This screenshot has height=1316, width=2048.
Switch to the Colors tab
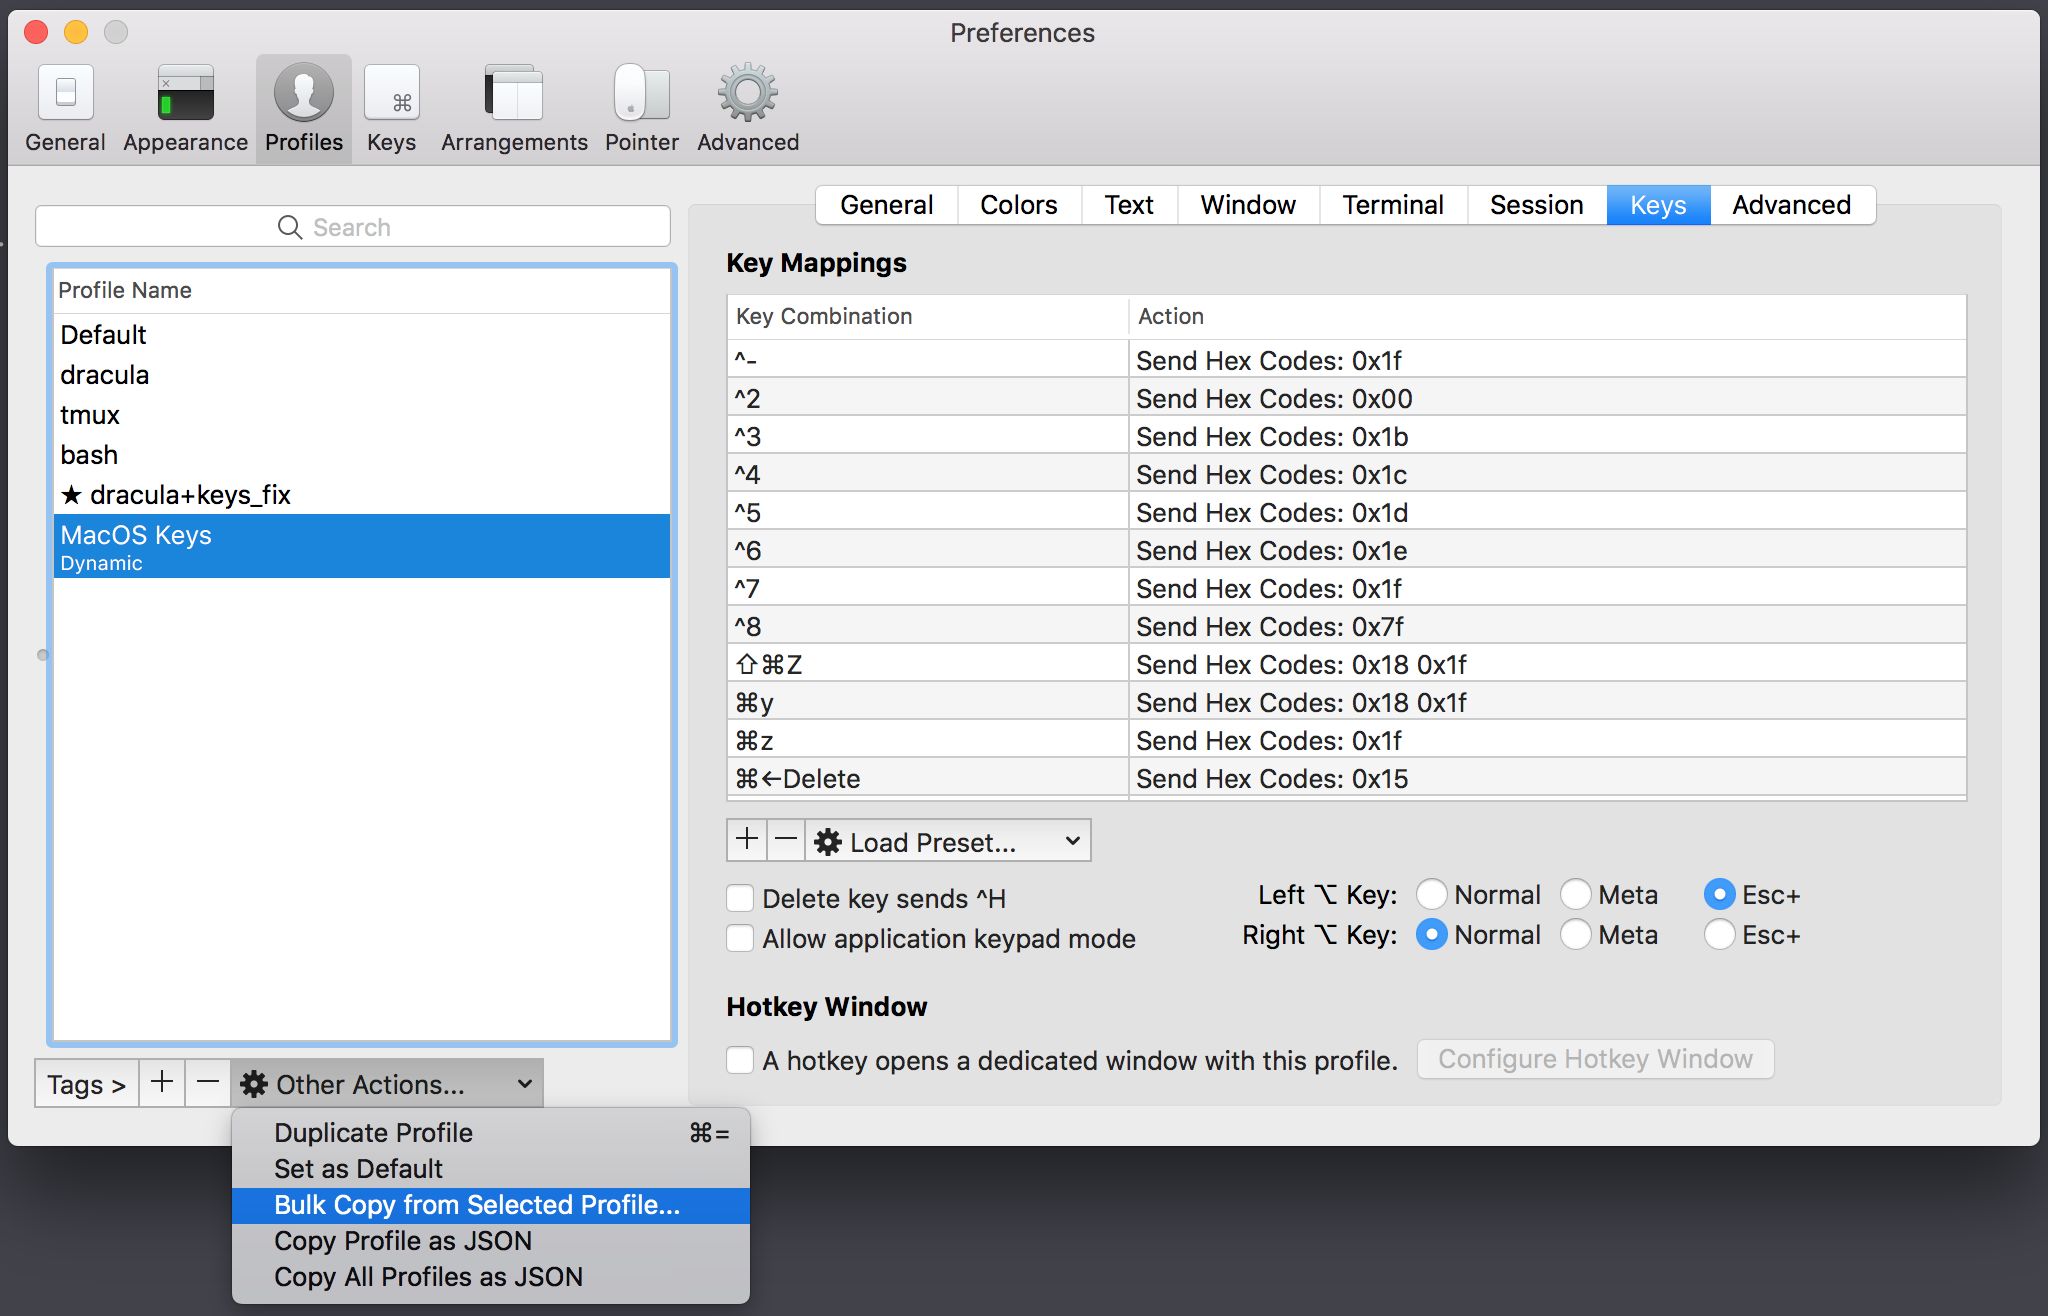click(x=1018, y=204)
